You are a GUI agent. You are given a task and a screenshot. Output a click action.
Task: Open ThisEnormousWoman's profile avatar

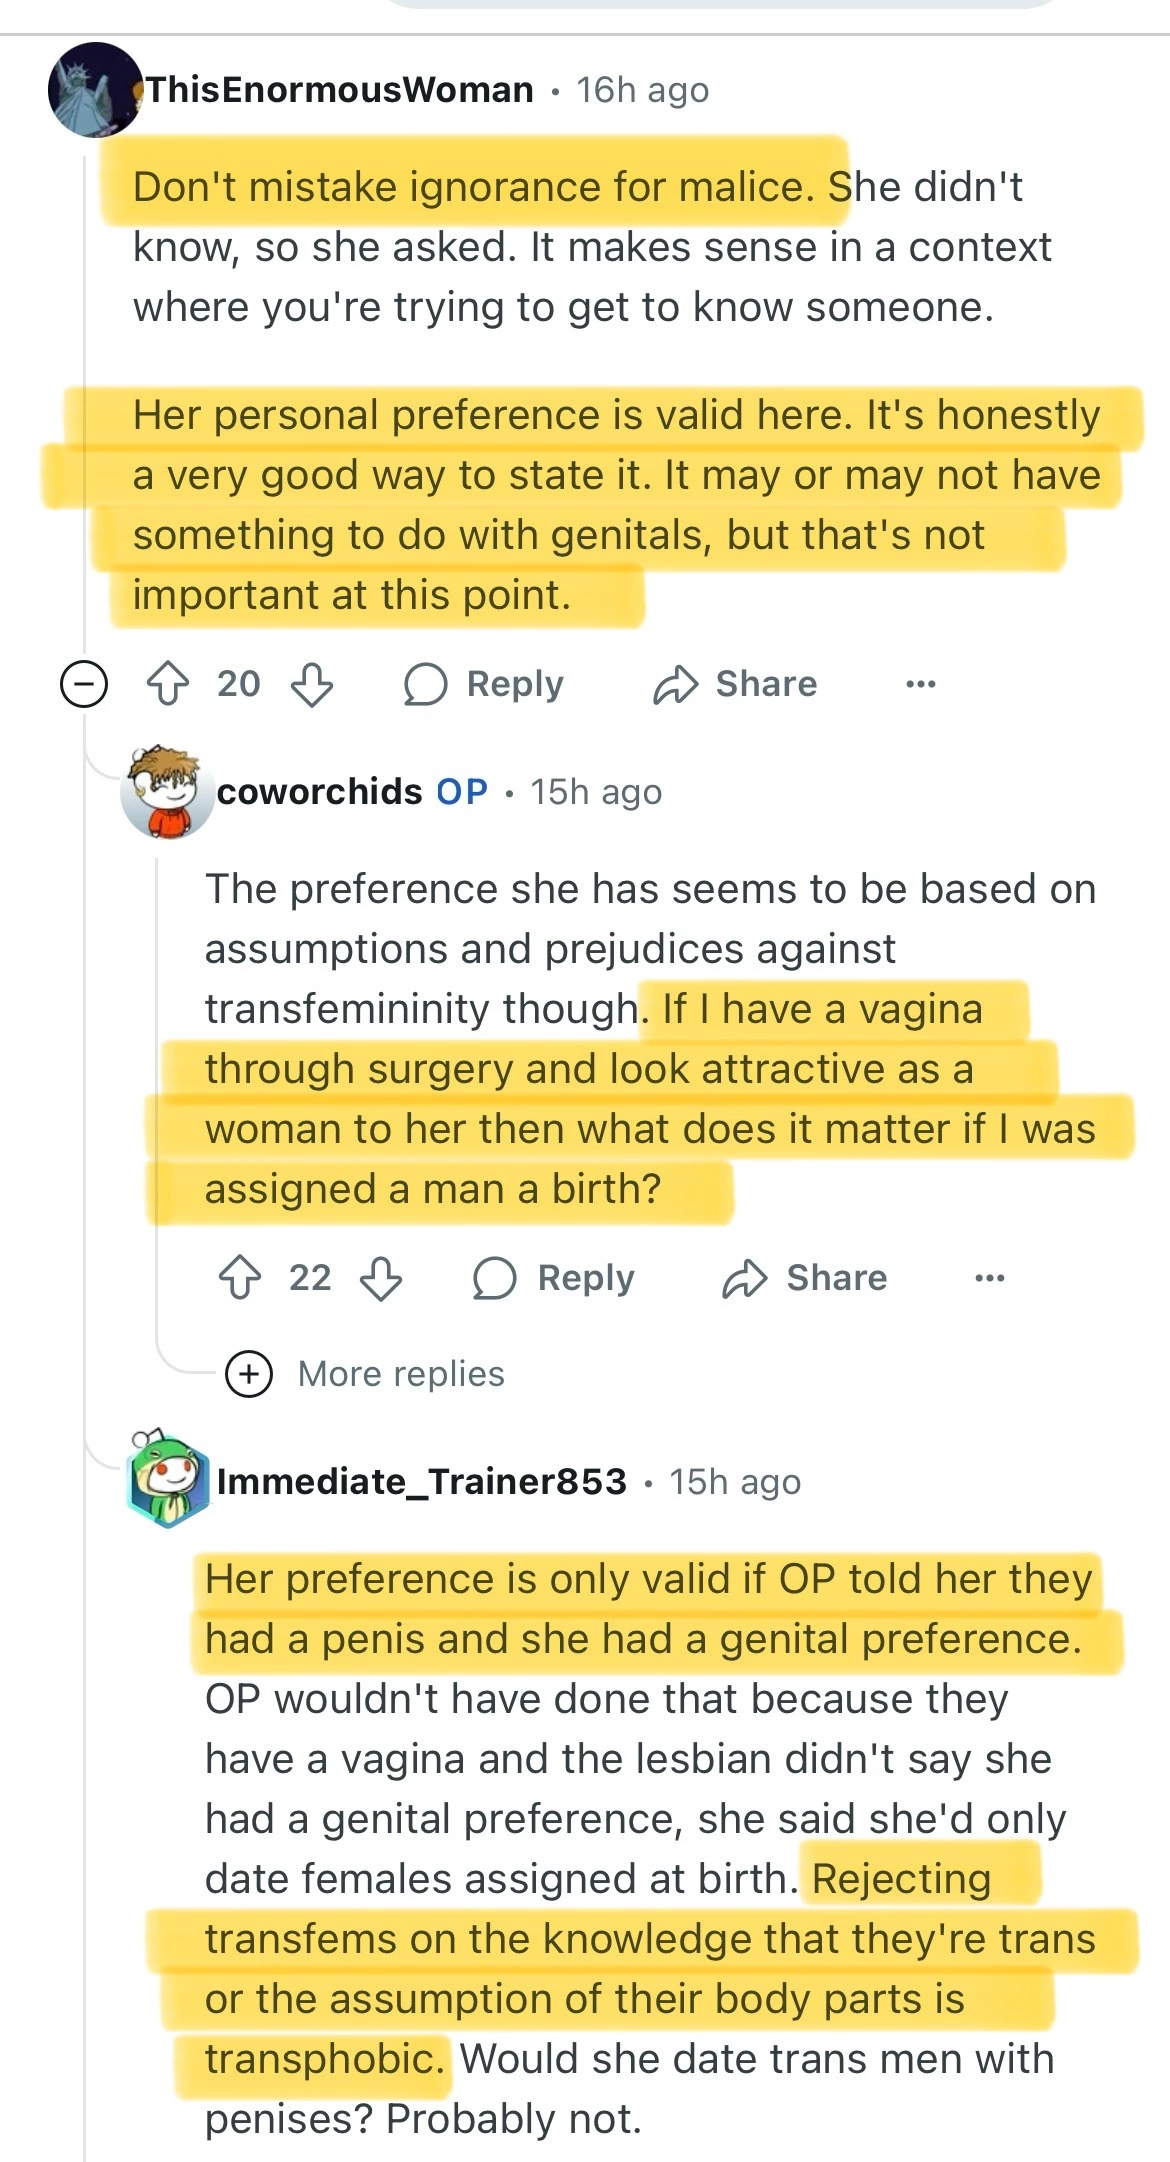(x=94, y=90)
